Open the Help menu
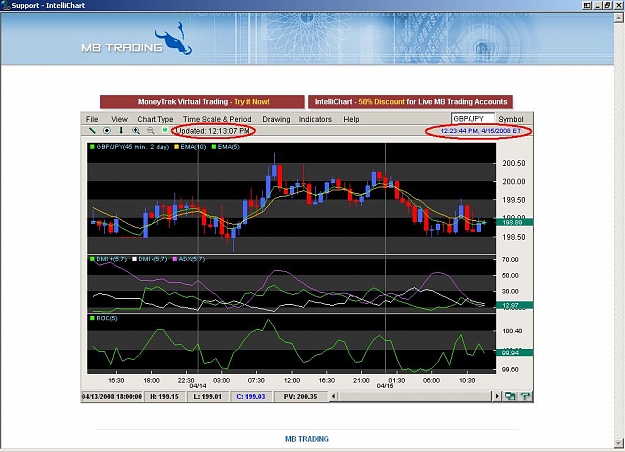This screenshot has height=452, width=625. point(351,119)
